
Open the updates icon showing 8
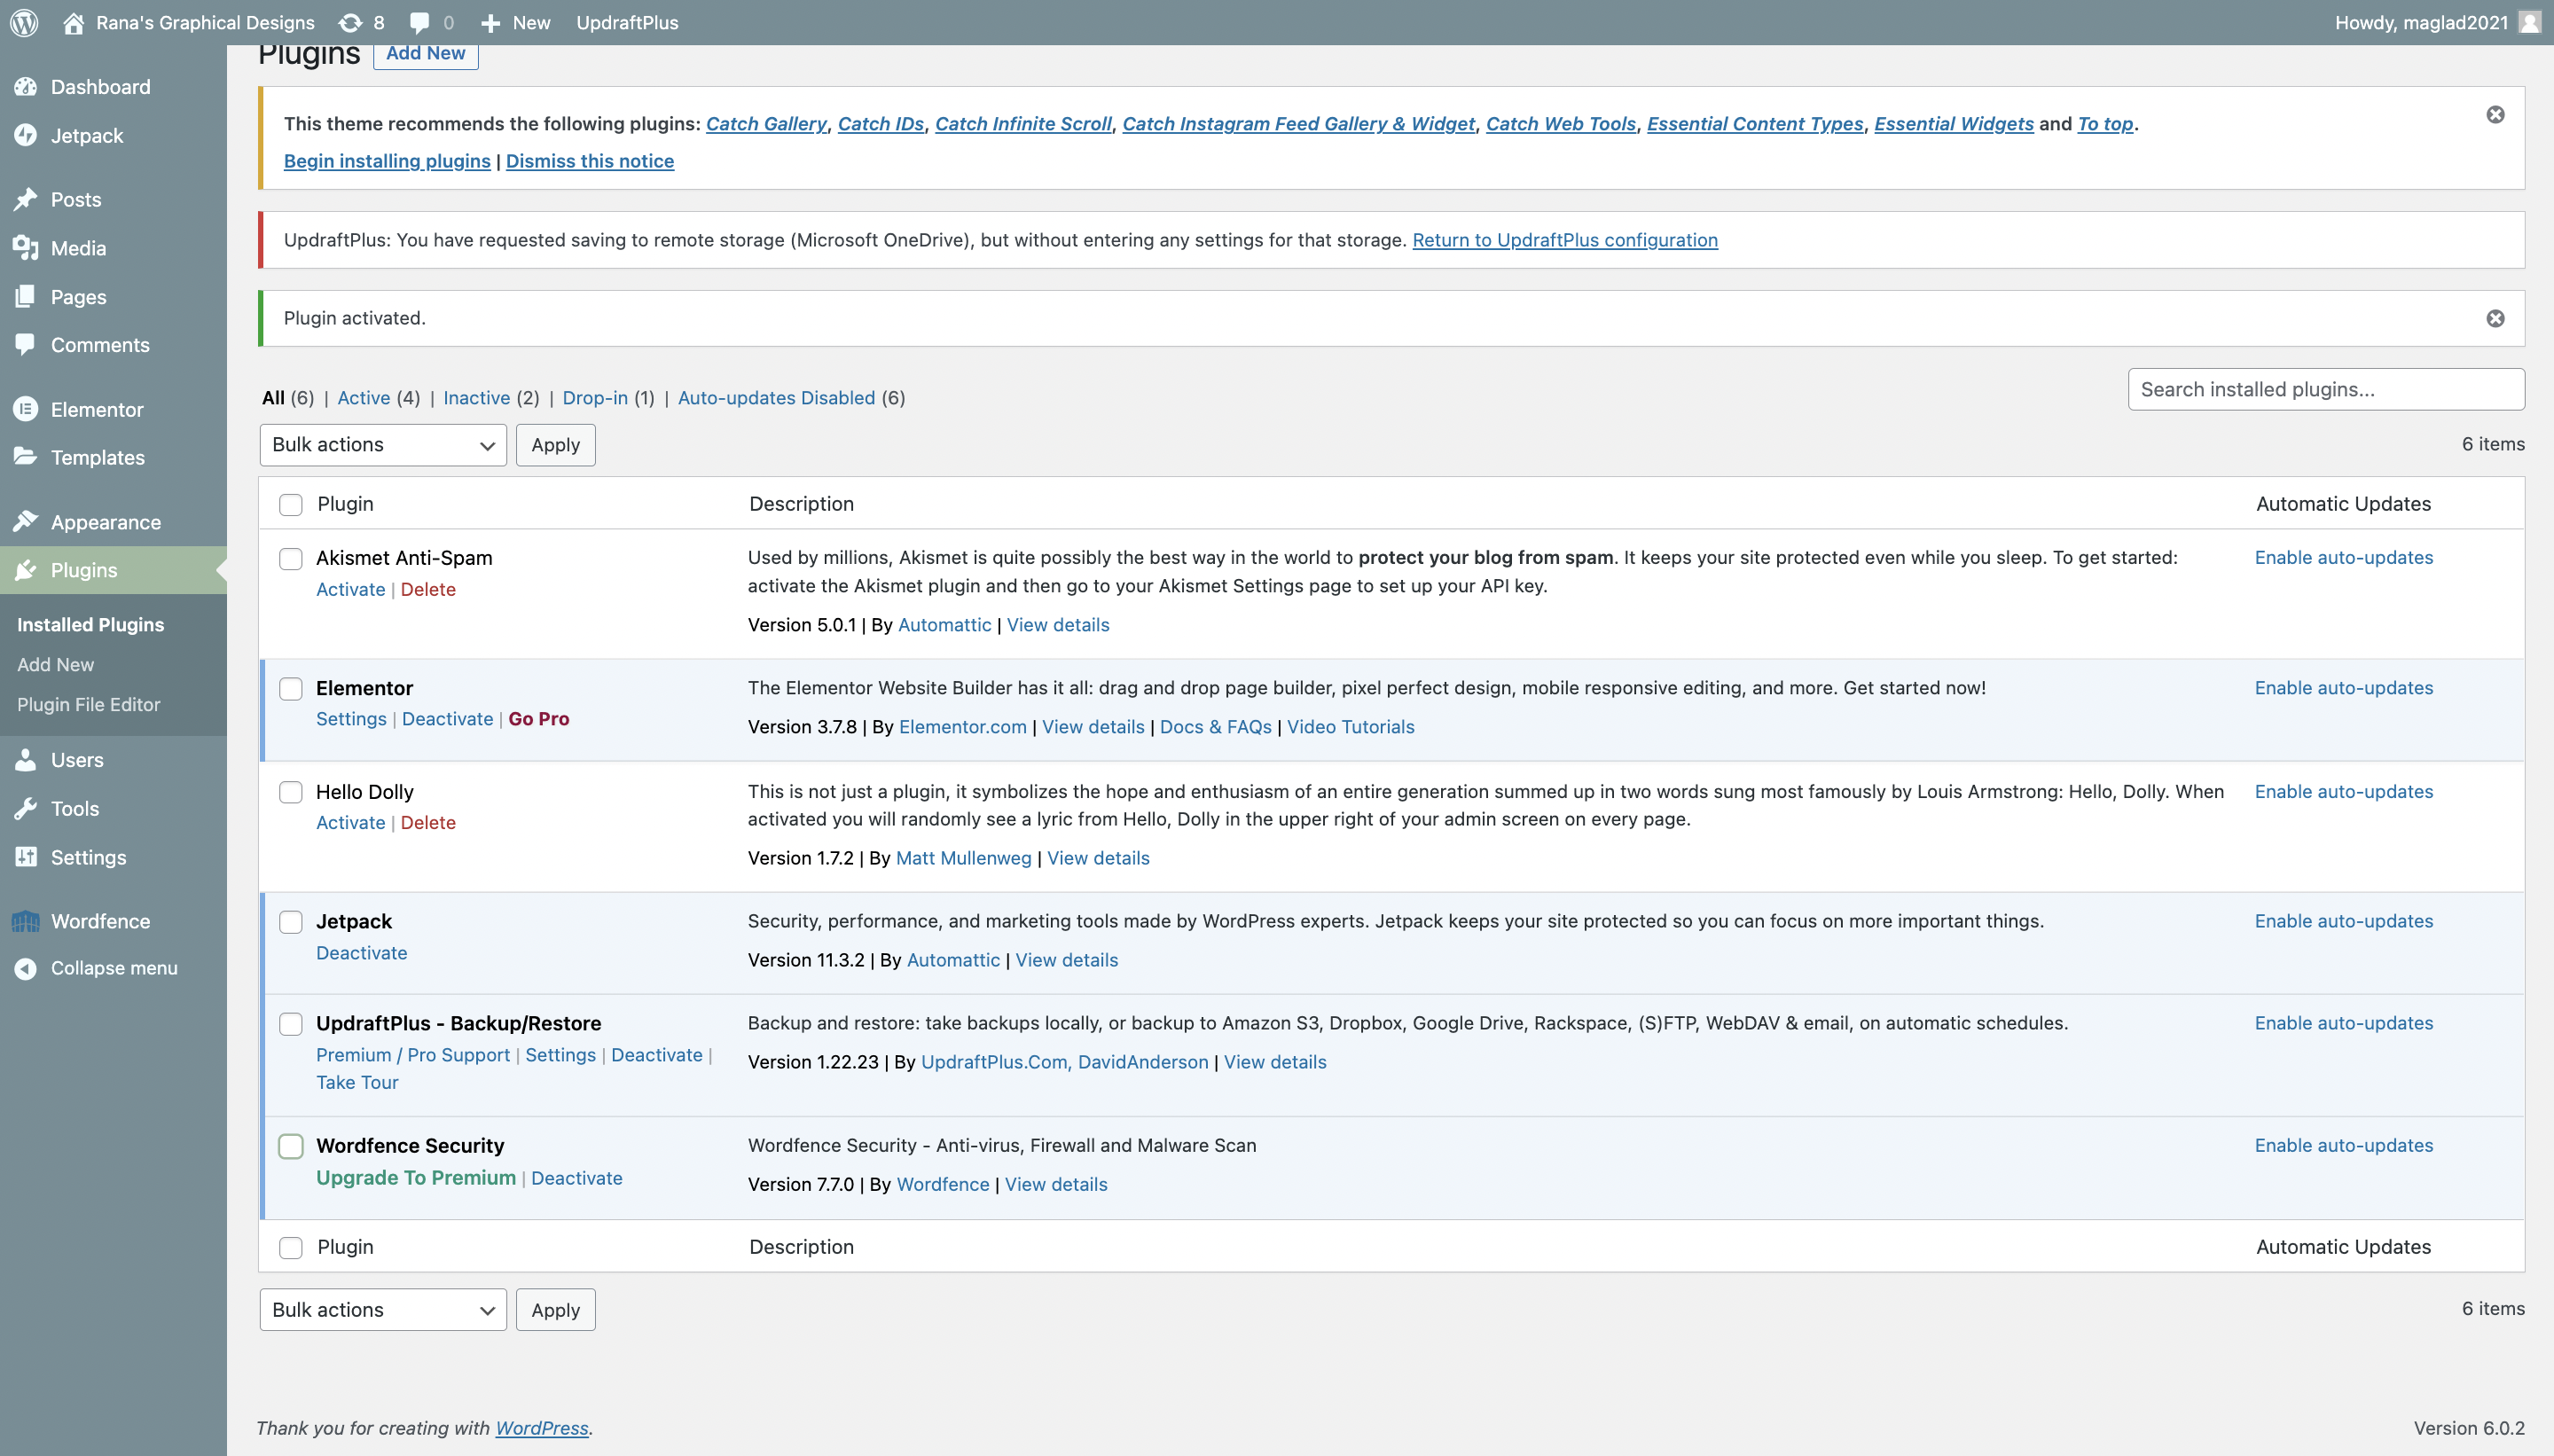click(x=350, y=22)
